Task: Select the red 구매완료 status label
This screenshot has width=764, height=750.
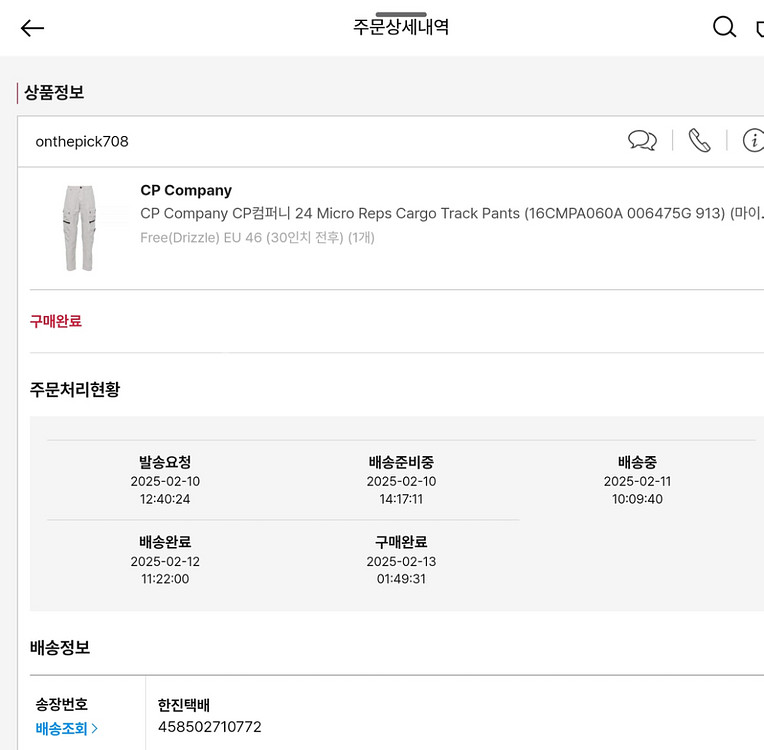Action: [56, 321]
